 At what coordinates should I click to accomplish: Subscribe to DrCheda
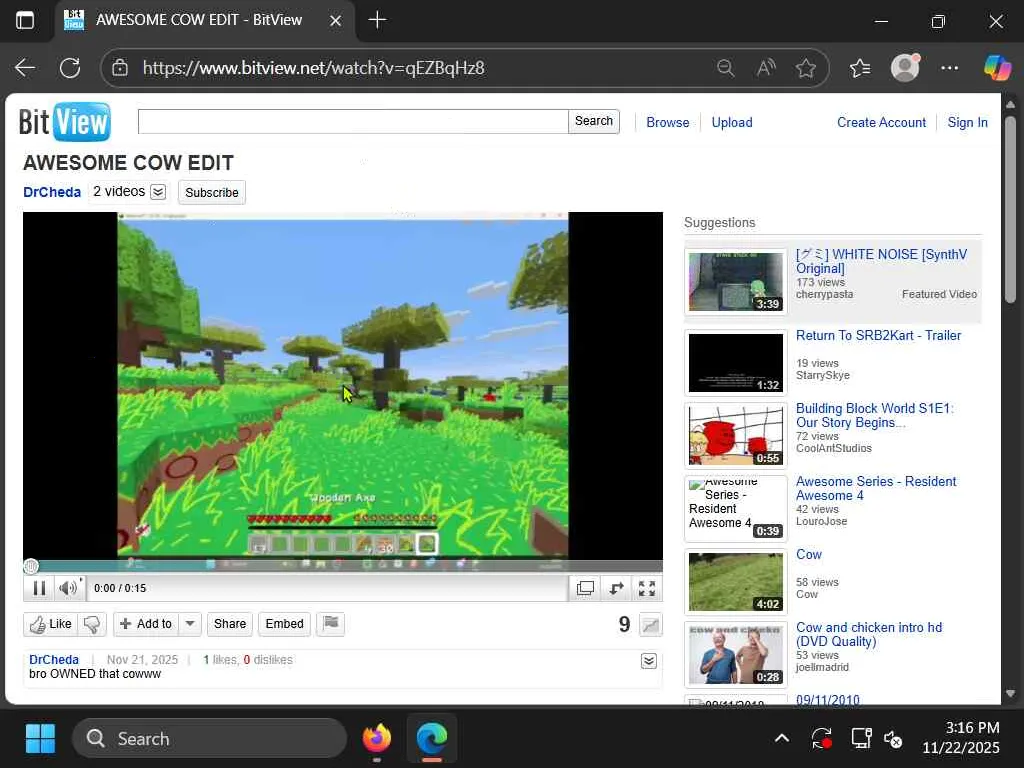coord(212,193)
